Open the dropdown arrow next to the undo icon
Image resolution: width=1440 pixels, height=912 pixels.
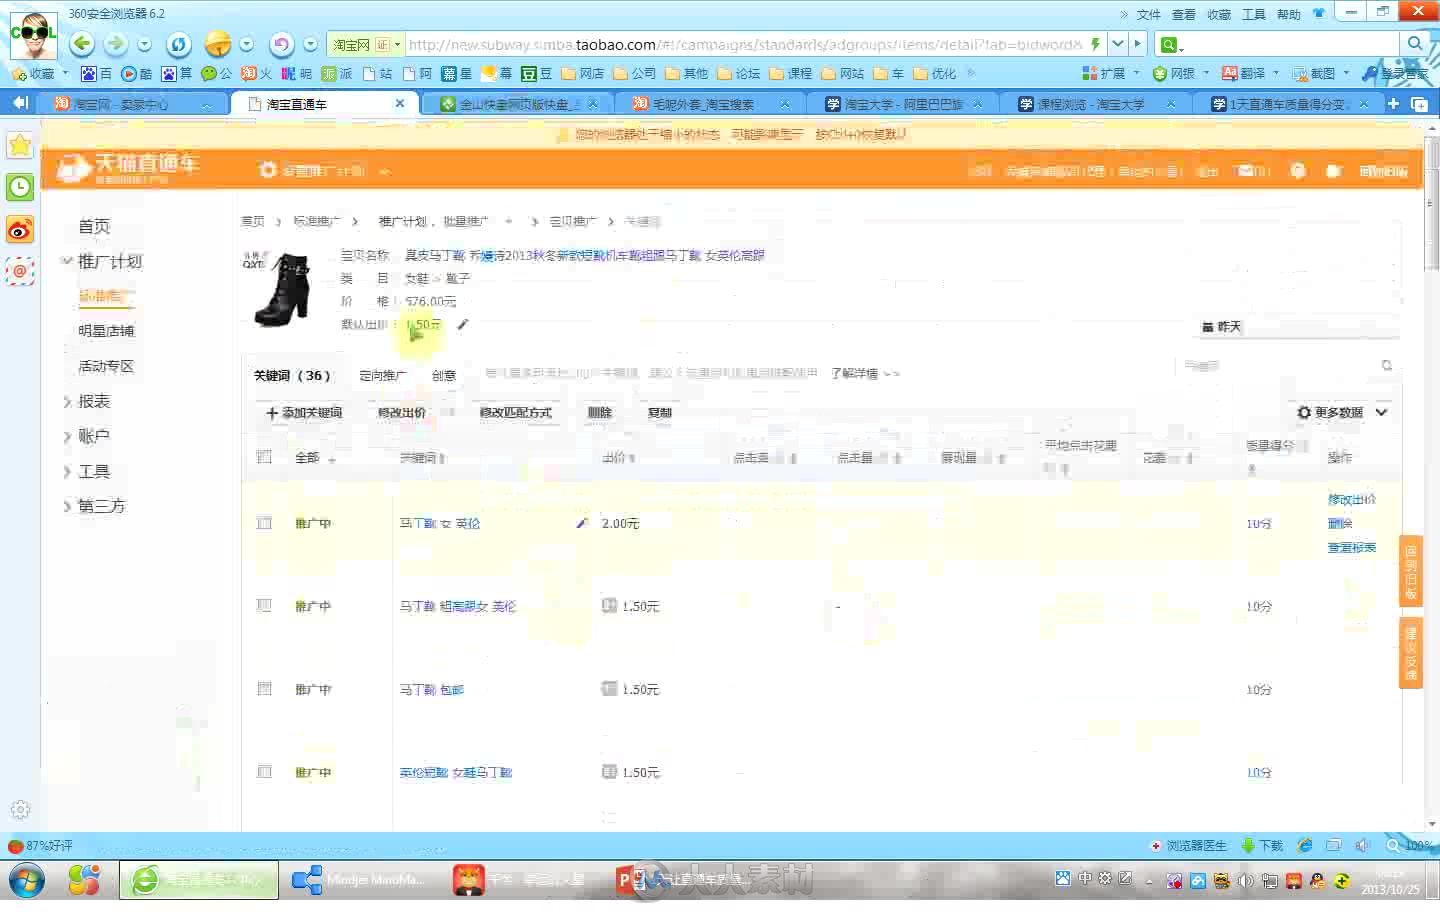coord(310,44)
